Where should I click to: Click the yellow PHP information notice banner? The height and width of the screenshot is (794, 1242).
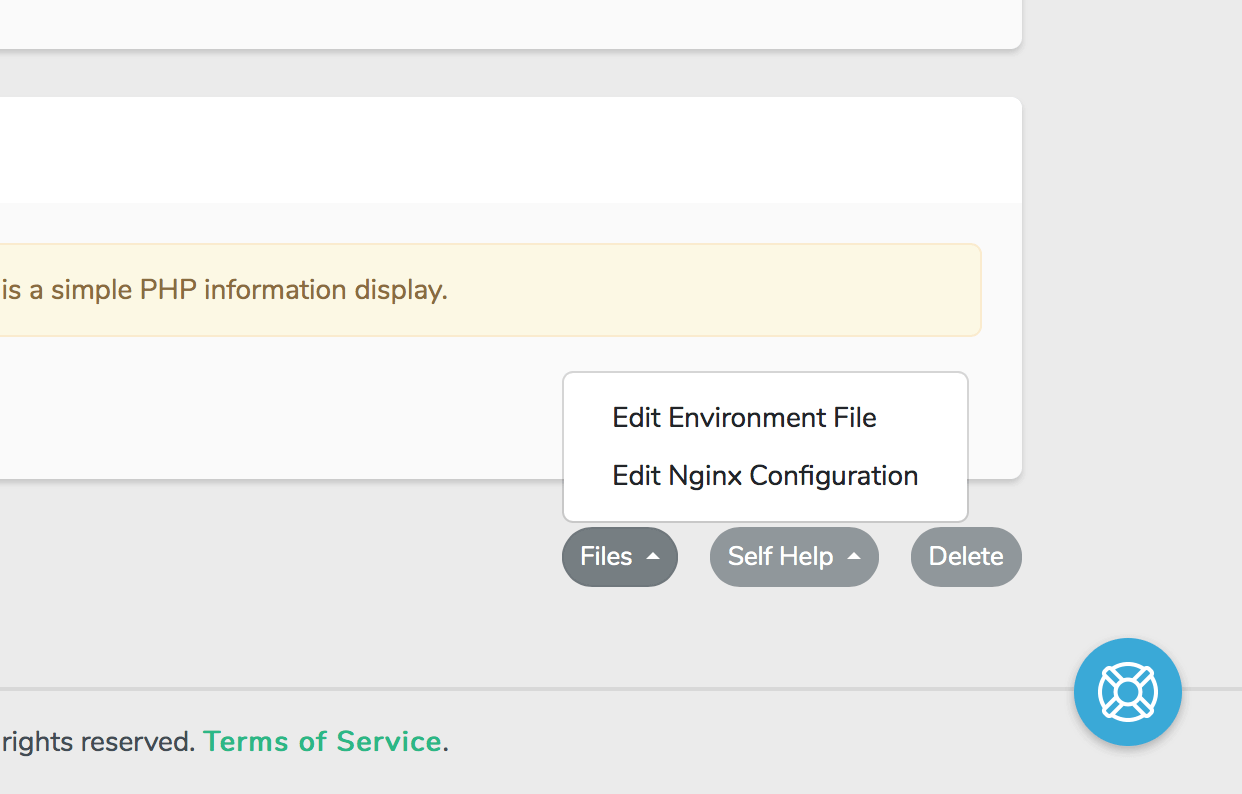point(490,289)
